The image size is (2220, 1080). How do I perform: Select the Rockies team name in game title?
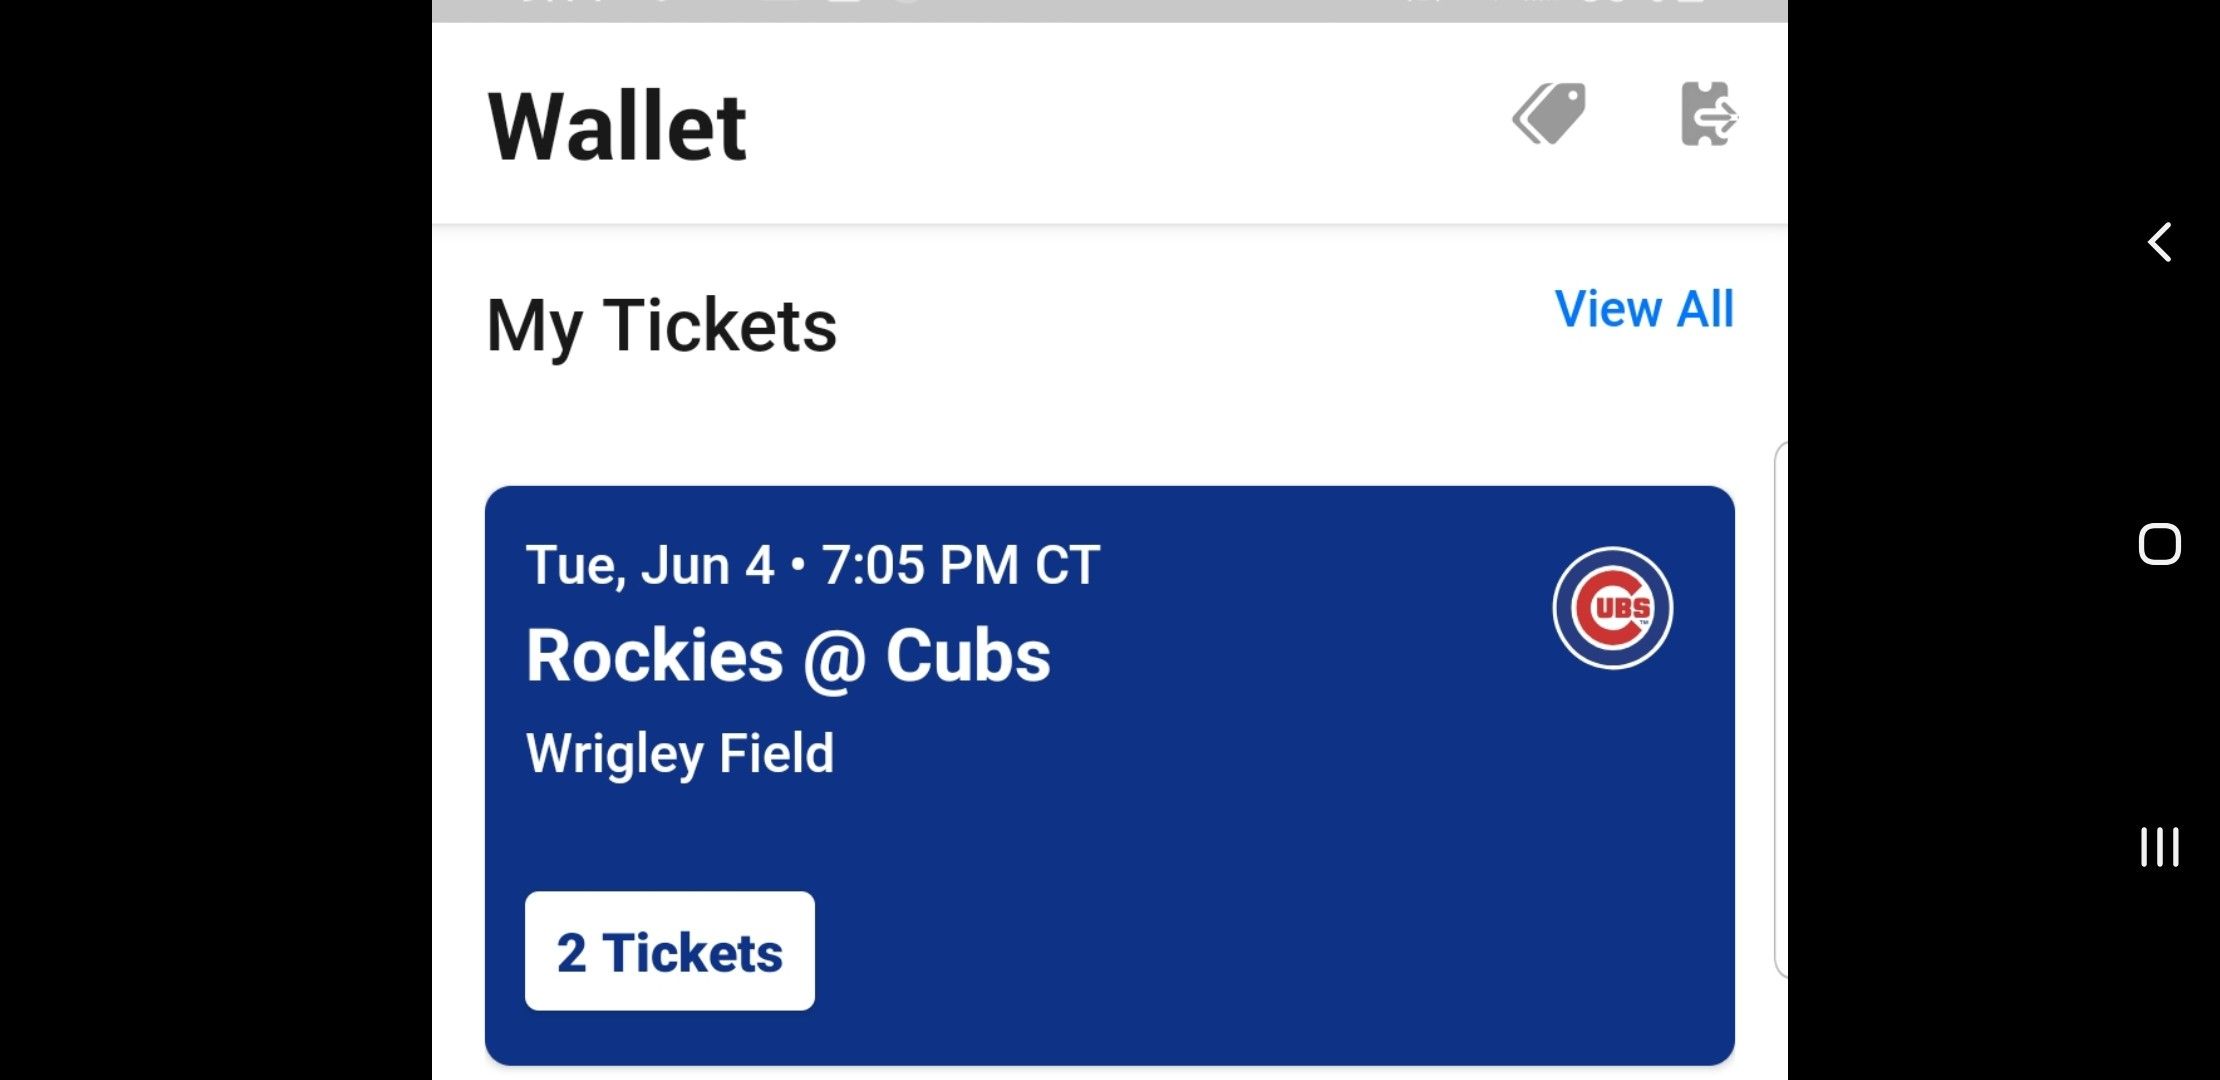coord(655,657)
